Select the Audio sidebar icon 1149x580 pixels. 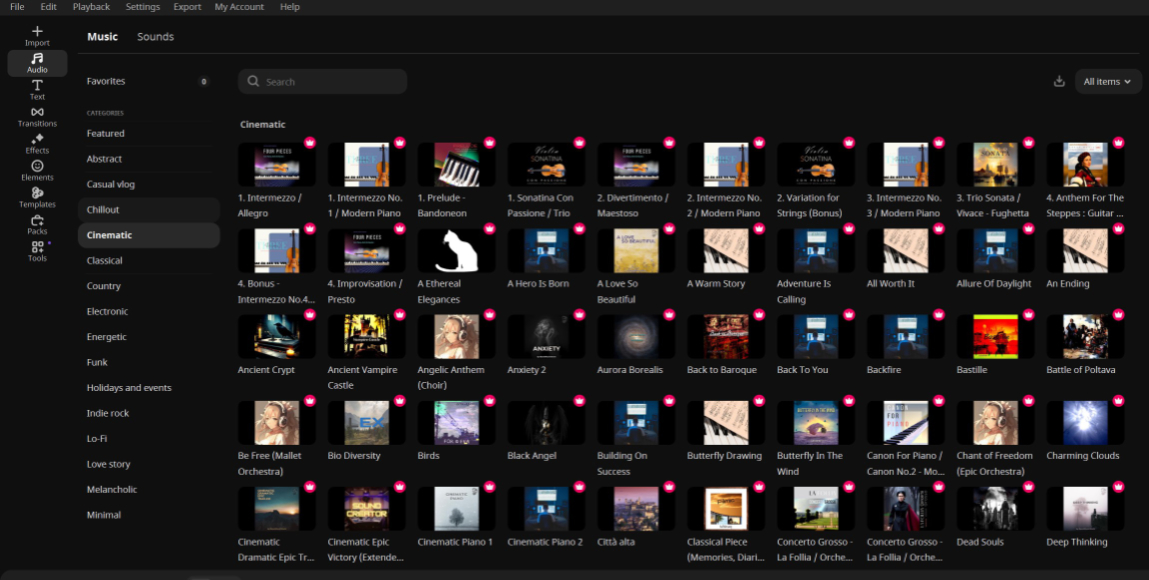tap(37, 63)
